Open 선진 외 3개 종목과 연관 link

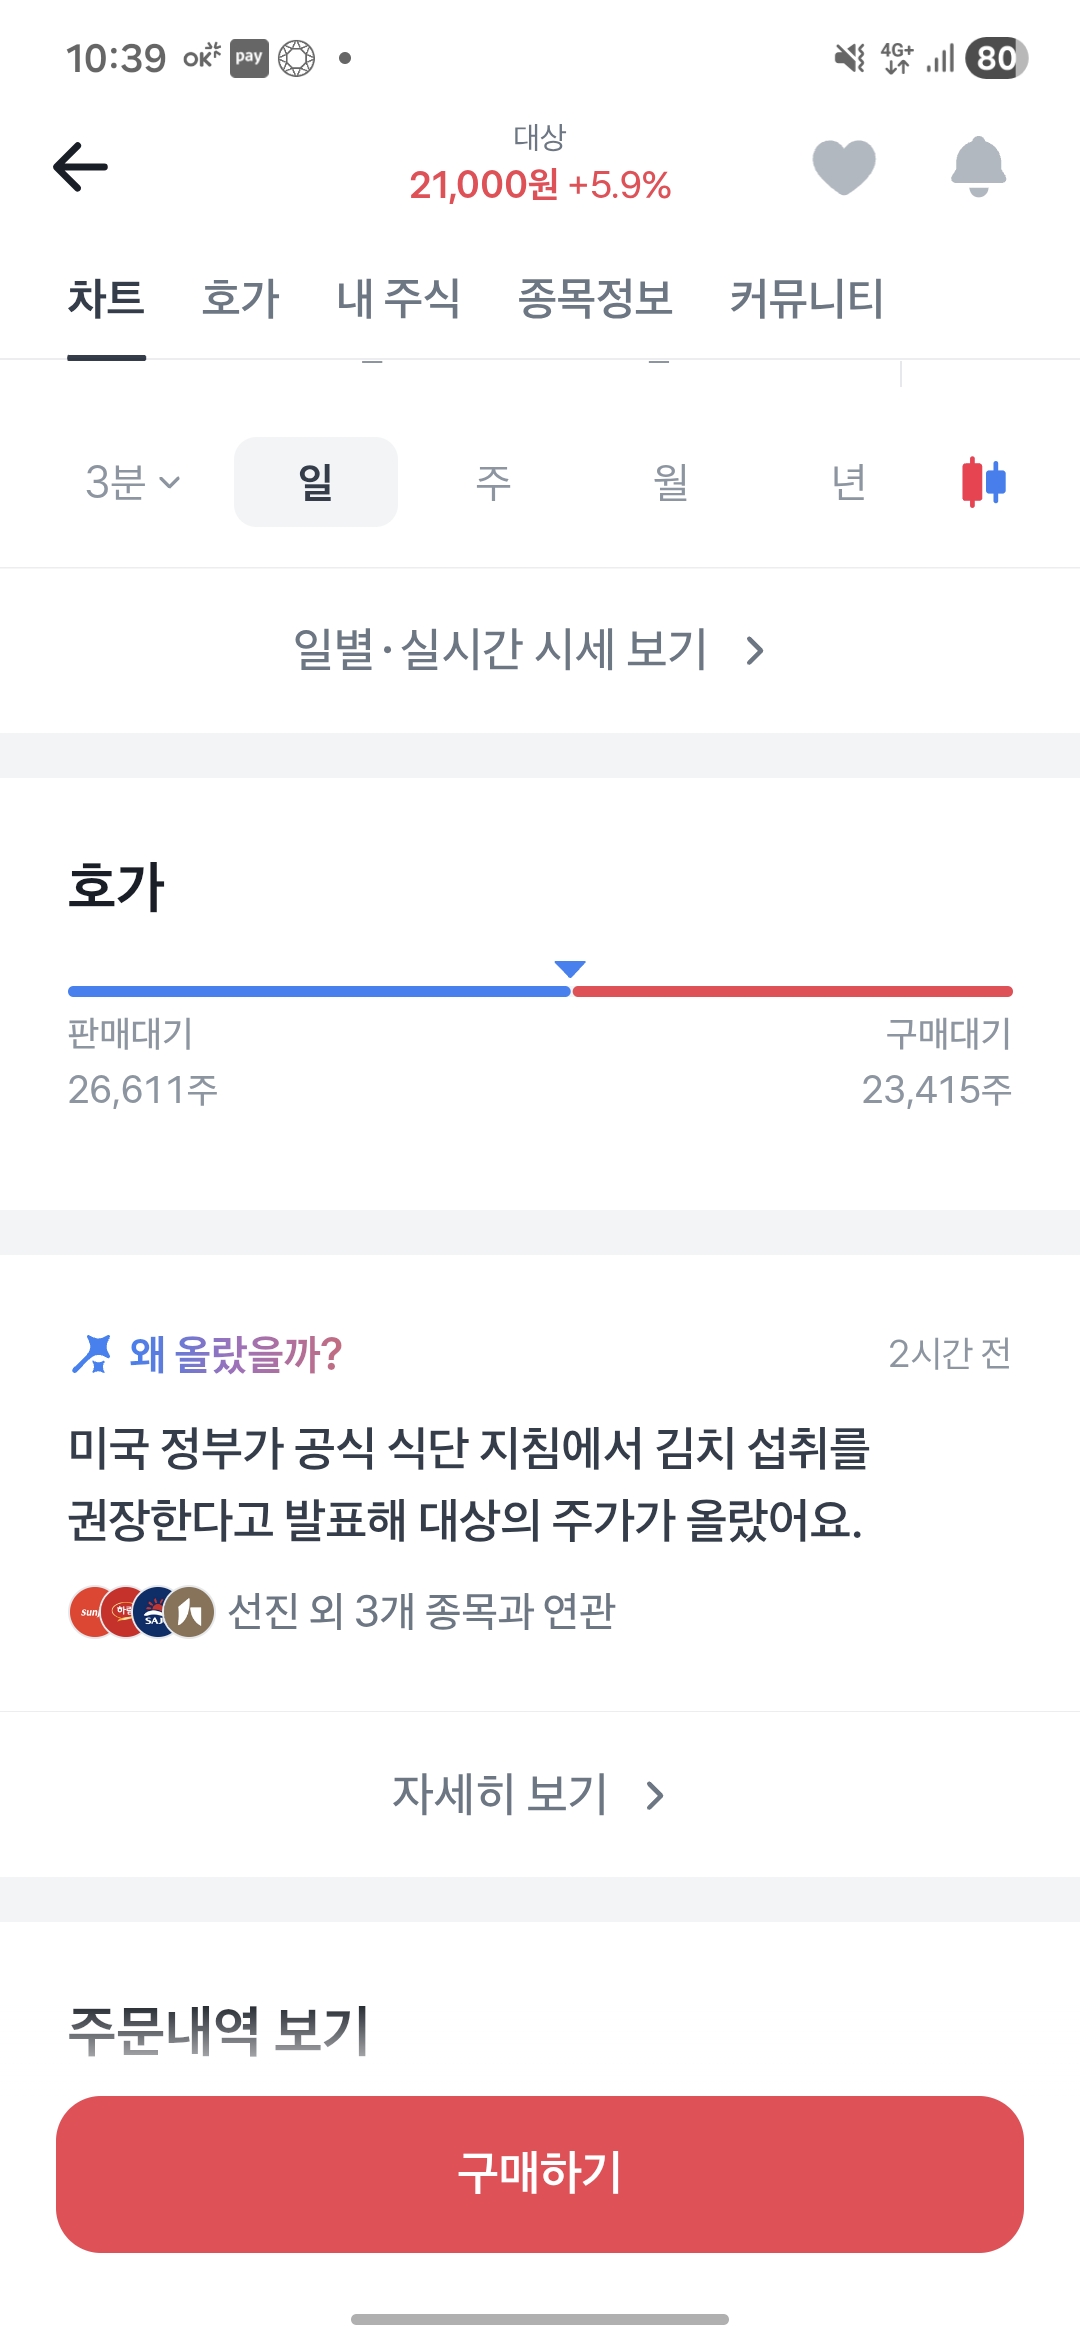(421, 1612)
